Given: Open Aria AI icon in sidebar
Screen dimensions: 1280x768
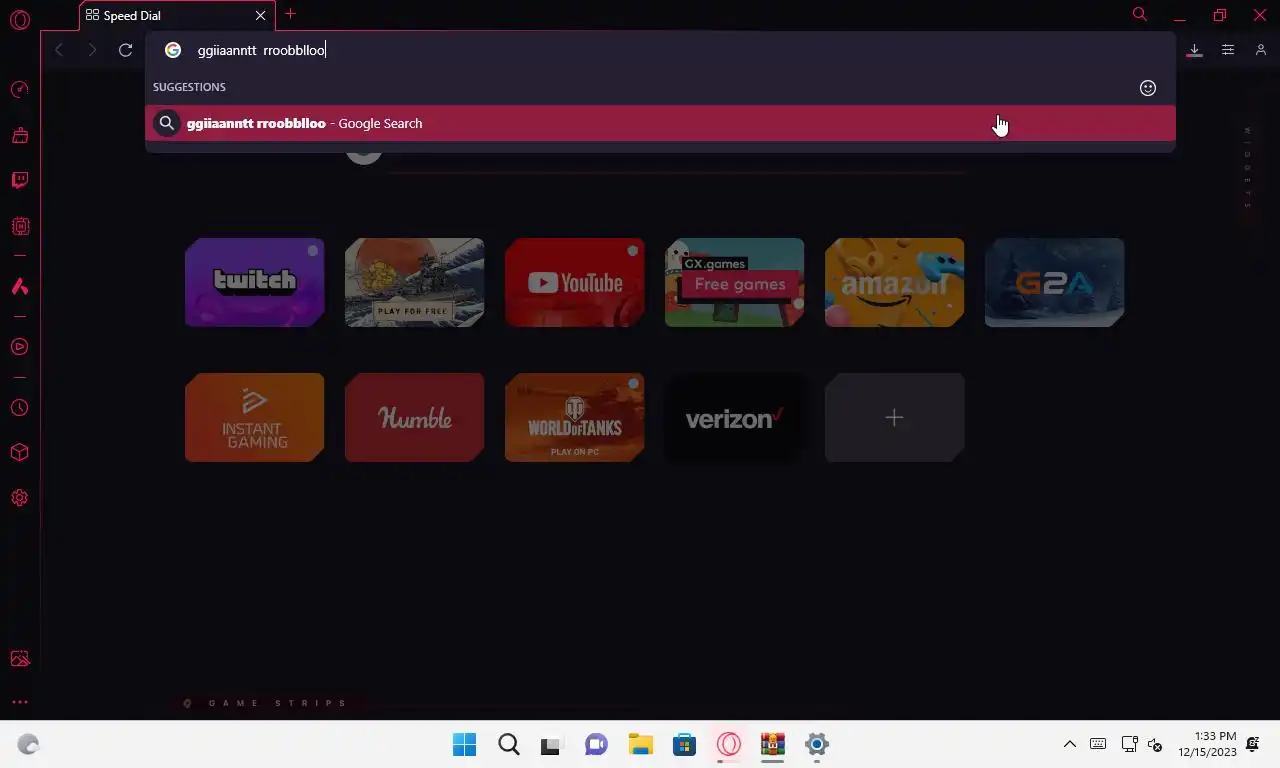Looking at the screenshot, I should 20,287.
